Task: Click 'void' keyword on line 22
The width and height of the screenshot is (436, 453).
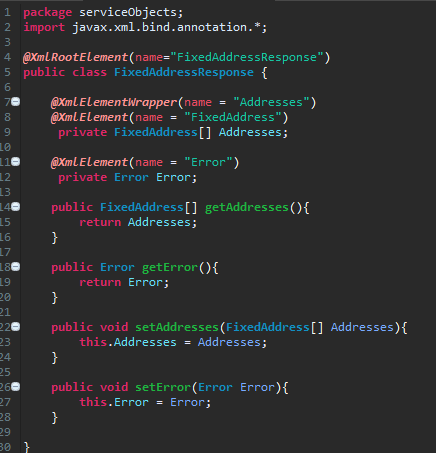Action: pyautogui.click(x=114, y=327)
